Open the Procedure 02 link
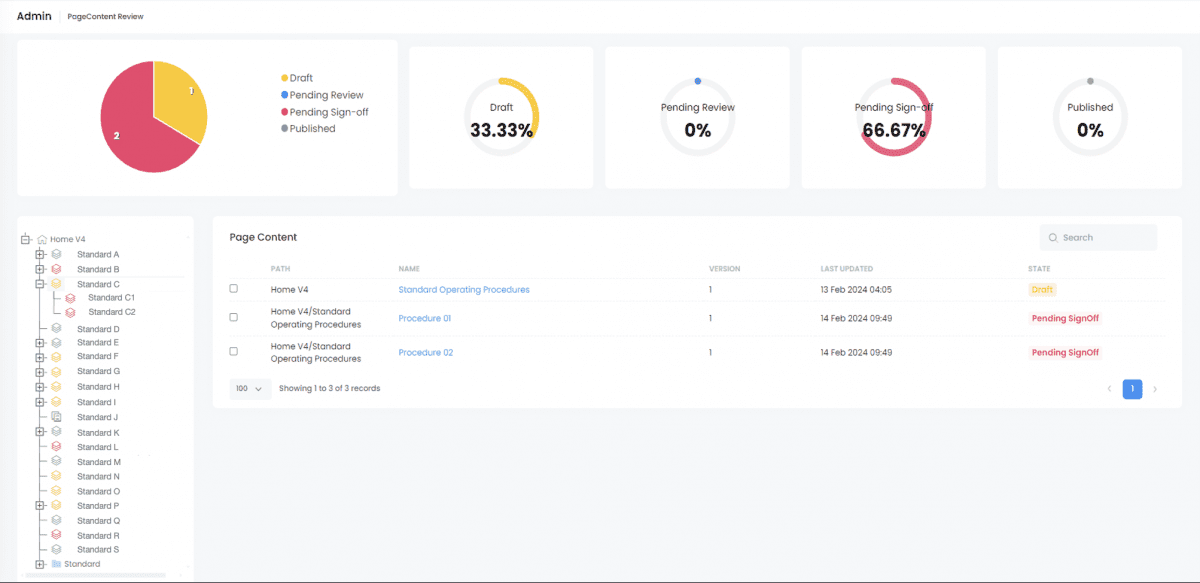1200x583 pixels. pyautogui.click(x=425, y=353)
